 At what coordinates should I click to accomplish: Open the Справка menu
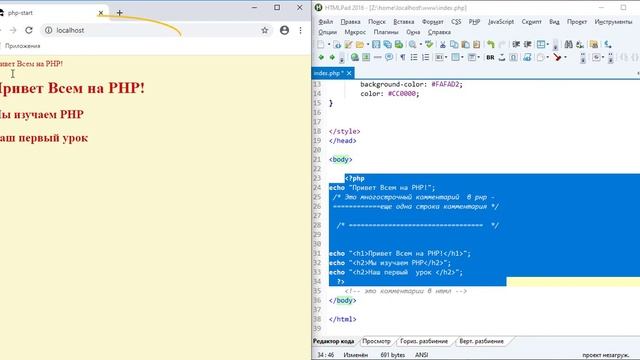pos(439,32)
